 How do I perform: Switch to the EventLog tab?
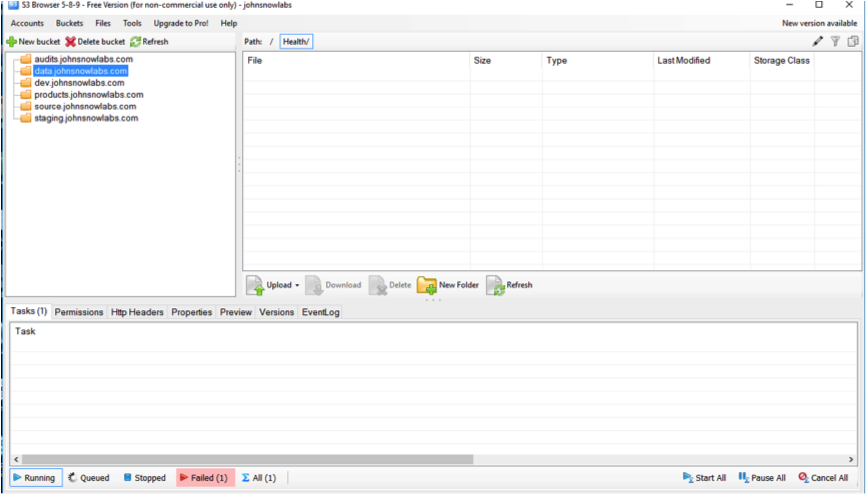pyautogui.click(x=320, y=312)
